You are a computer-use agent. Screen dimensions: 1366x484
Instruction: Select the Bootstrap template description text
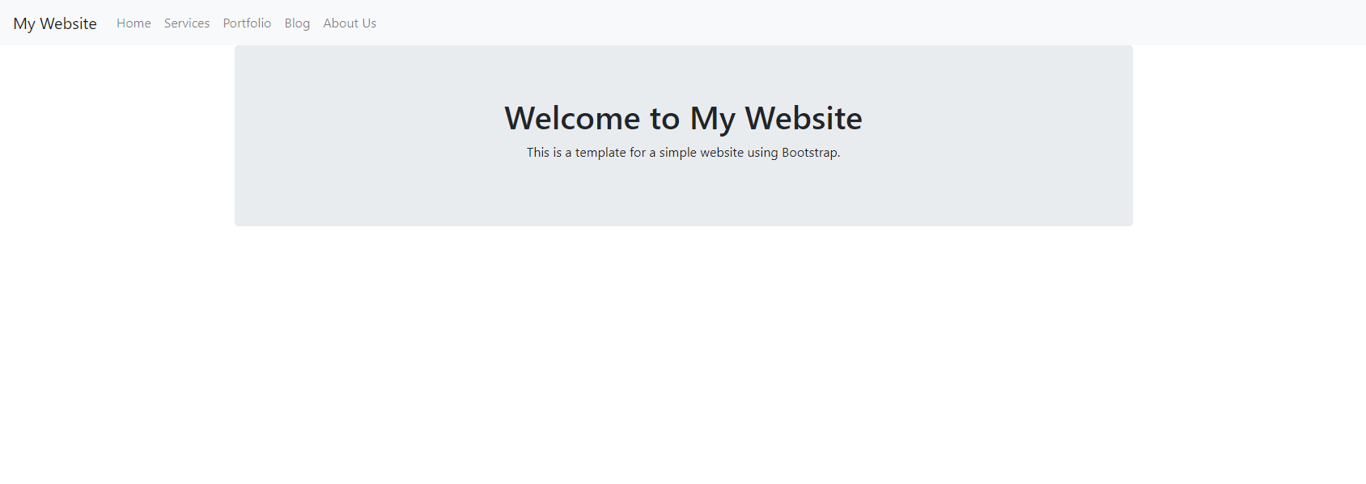(x=683, y=153)
